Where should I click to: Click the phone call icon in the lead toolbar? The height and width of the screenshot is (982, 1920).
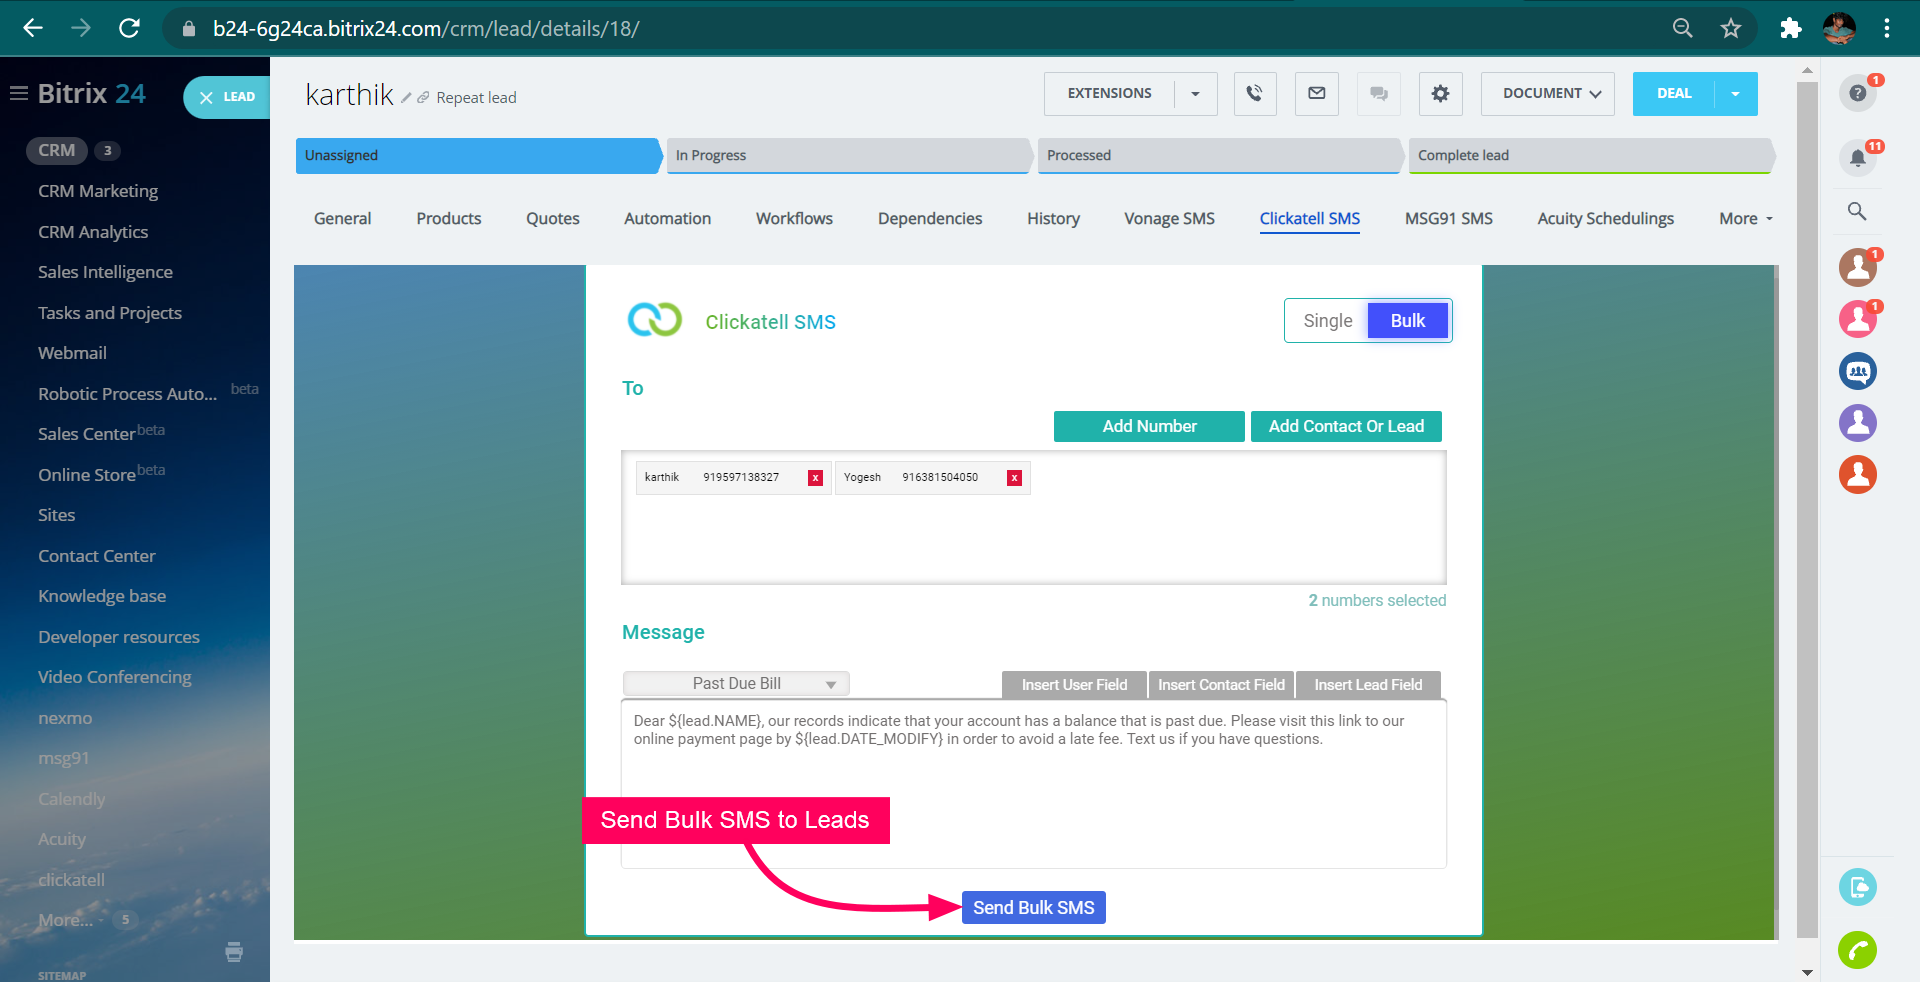[x=1255, y=94]
